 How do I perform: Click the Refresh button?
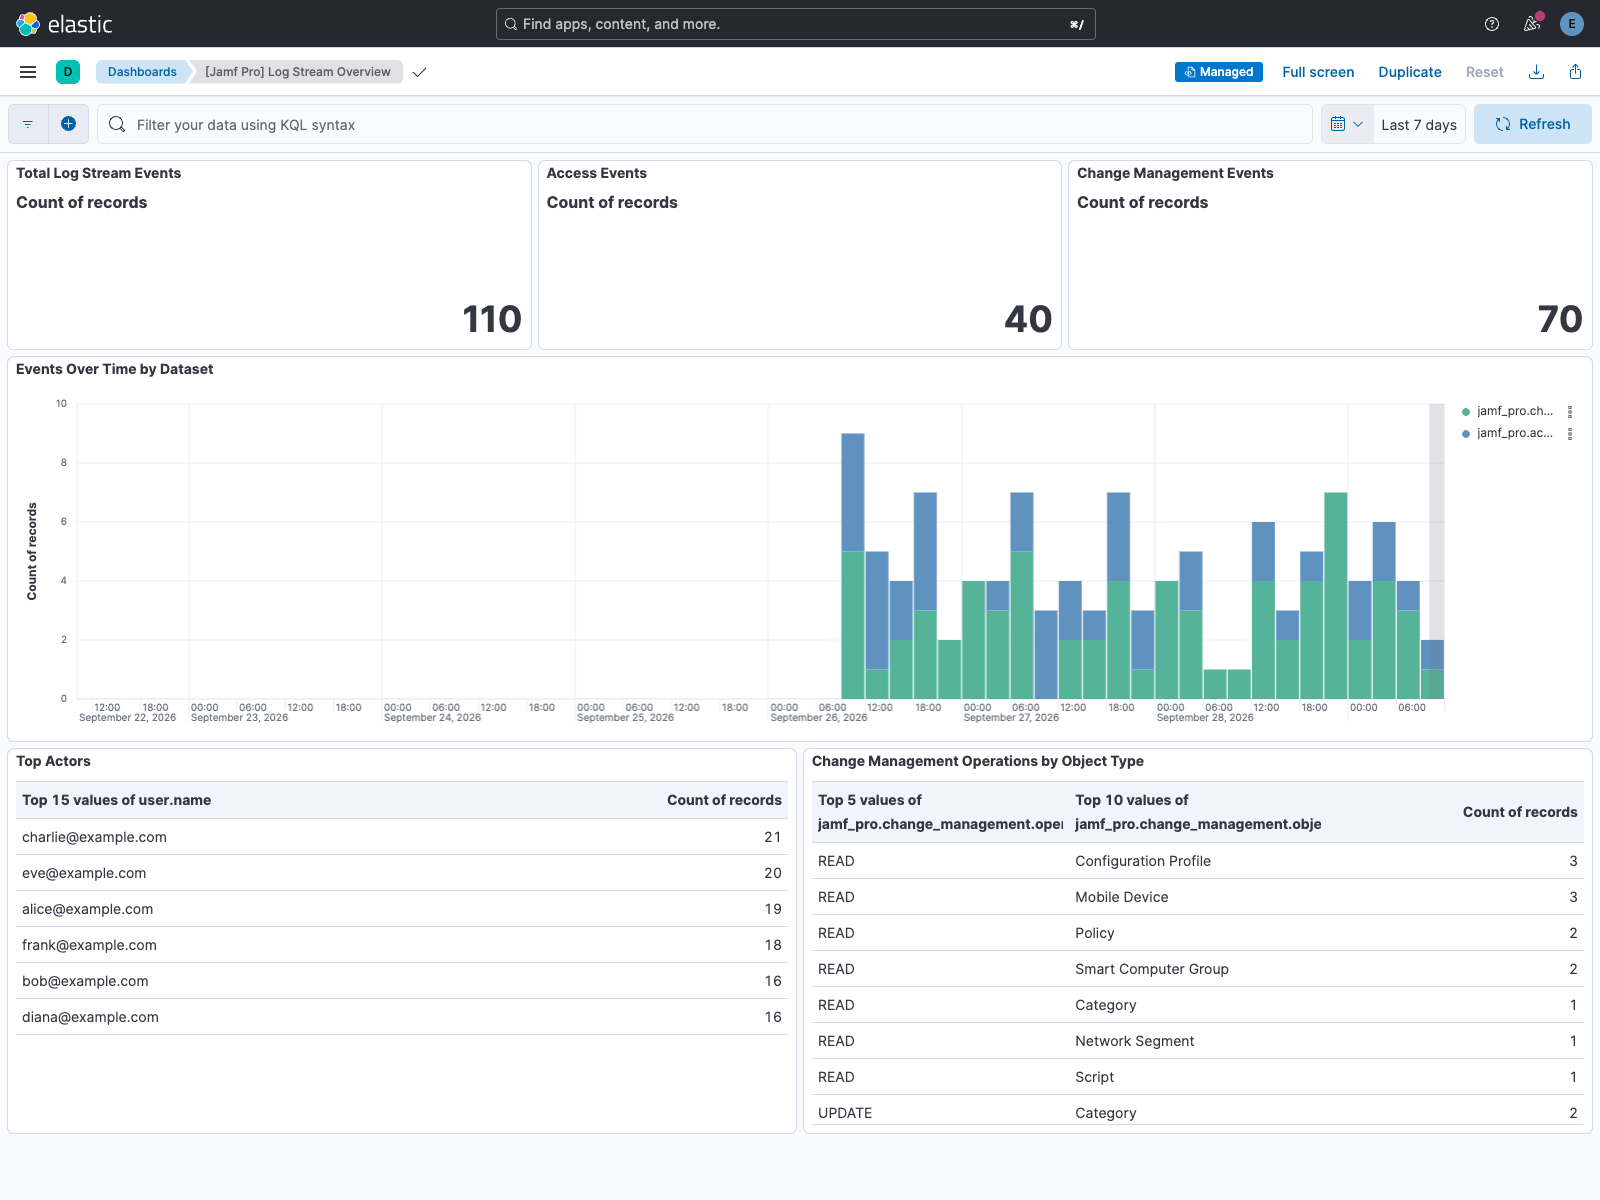tap(1533, 124)
